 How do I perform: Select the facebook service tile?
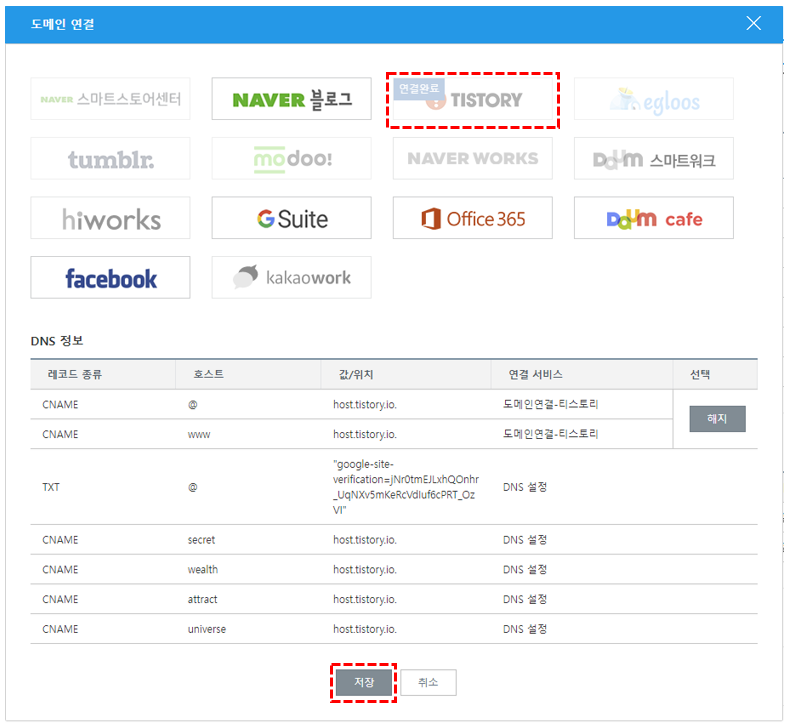[110, 277]
